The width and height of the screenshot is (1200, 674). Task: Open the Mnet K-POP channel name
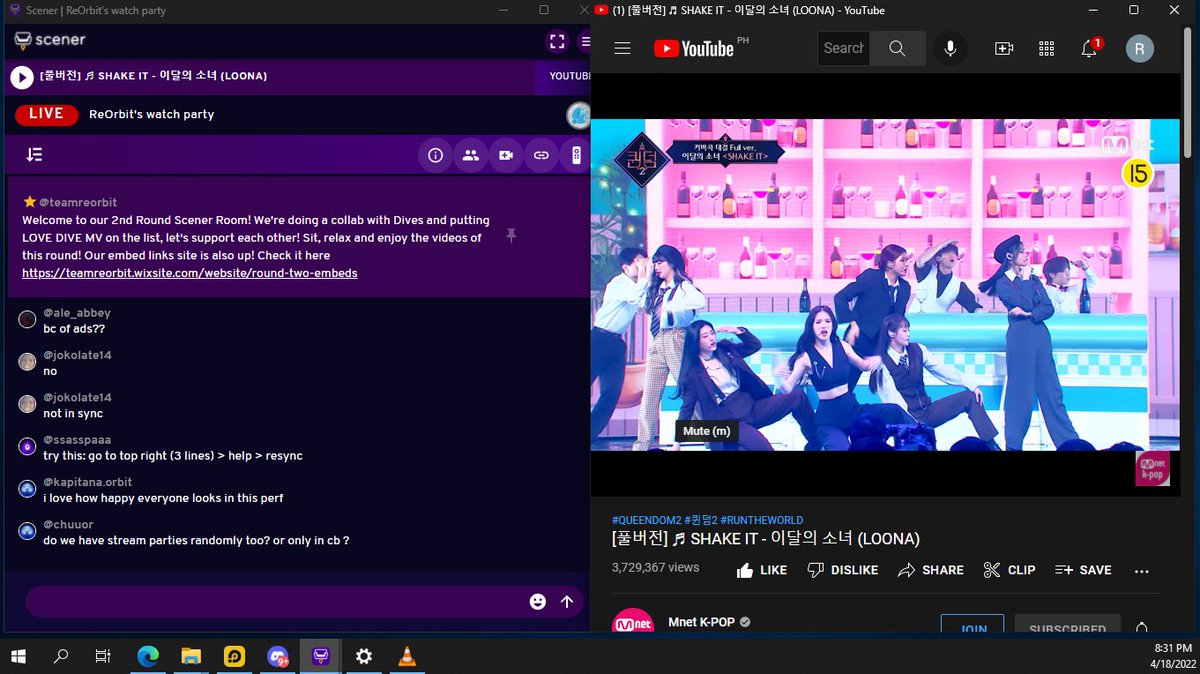[x=701, y=622]
